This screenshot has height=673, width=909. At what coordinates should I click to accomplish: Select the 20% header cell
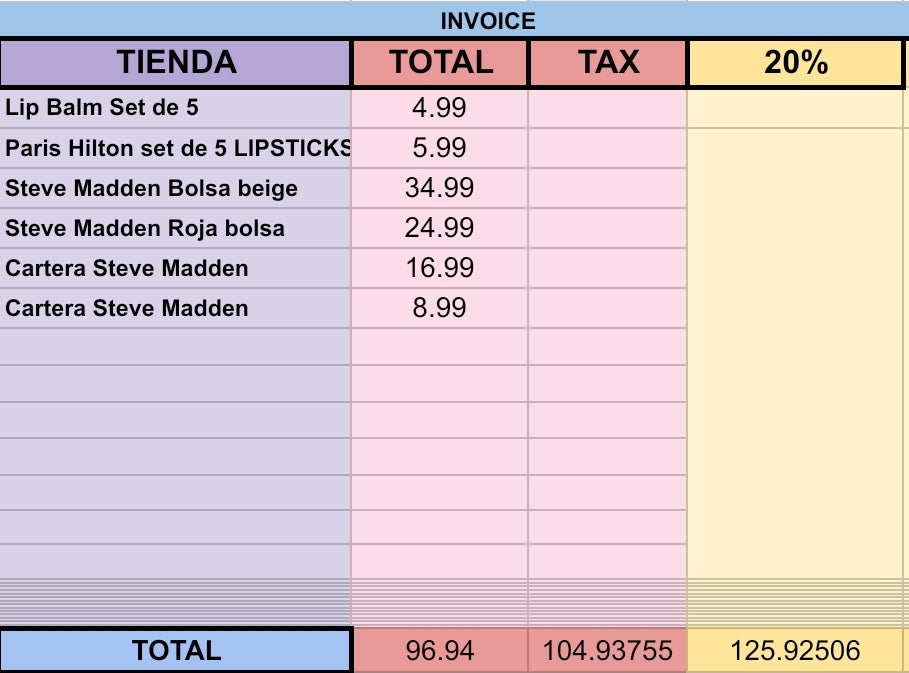[x=796, y=63]
